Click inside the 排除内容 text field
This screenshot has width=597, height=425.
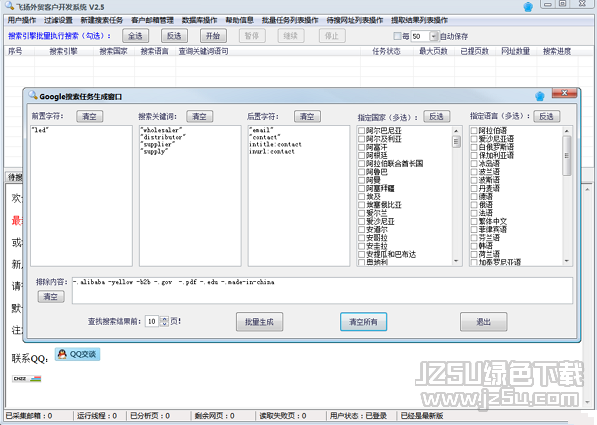(322, 291)
